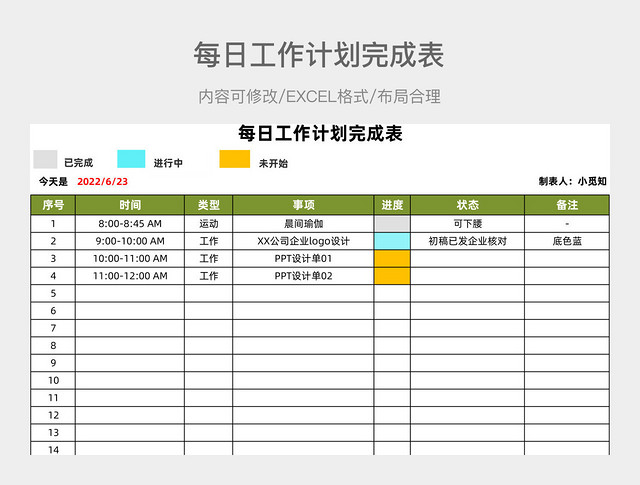Select serial number 2 cell
The width and height of the screenshot is (640, 485).
(x=53, y=241)
